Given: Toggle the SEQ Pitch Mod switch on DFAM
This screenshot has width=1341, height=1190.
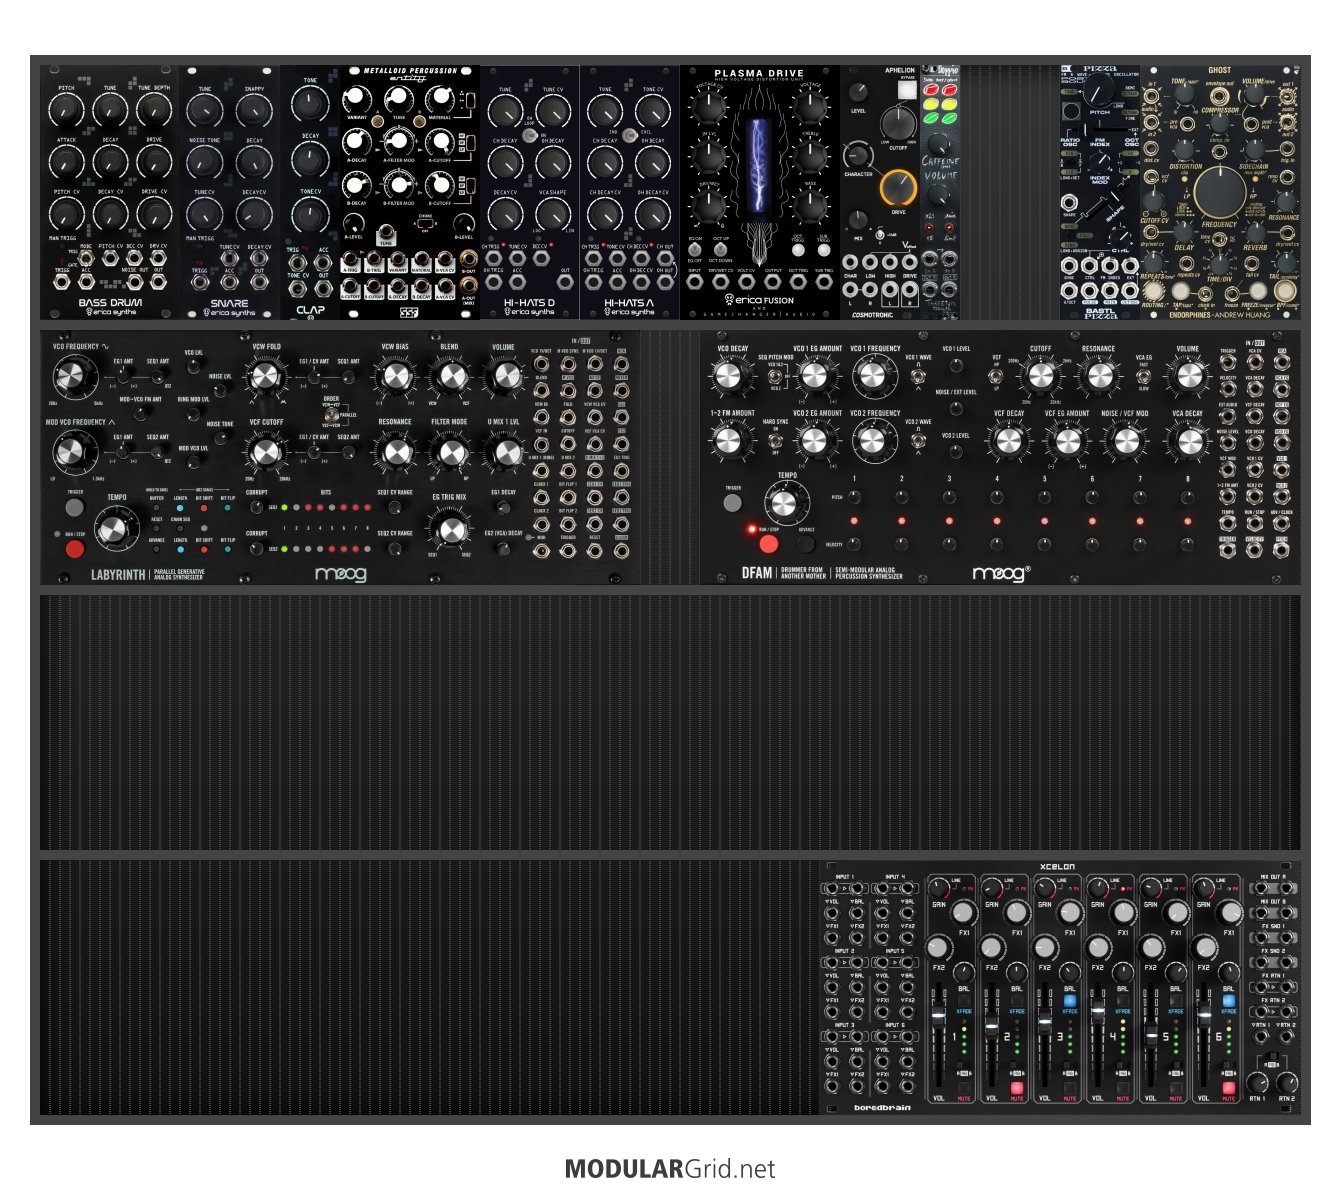Looking at the screenshot, I should click(x=774, y=377).
